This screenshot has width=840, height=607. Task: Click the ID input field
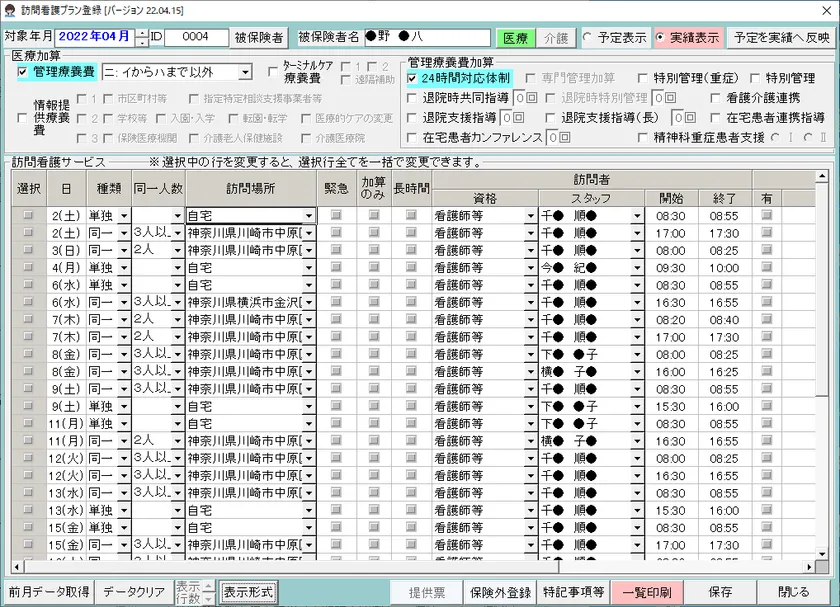(196, 37)
